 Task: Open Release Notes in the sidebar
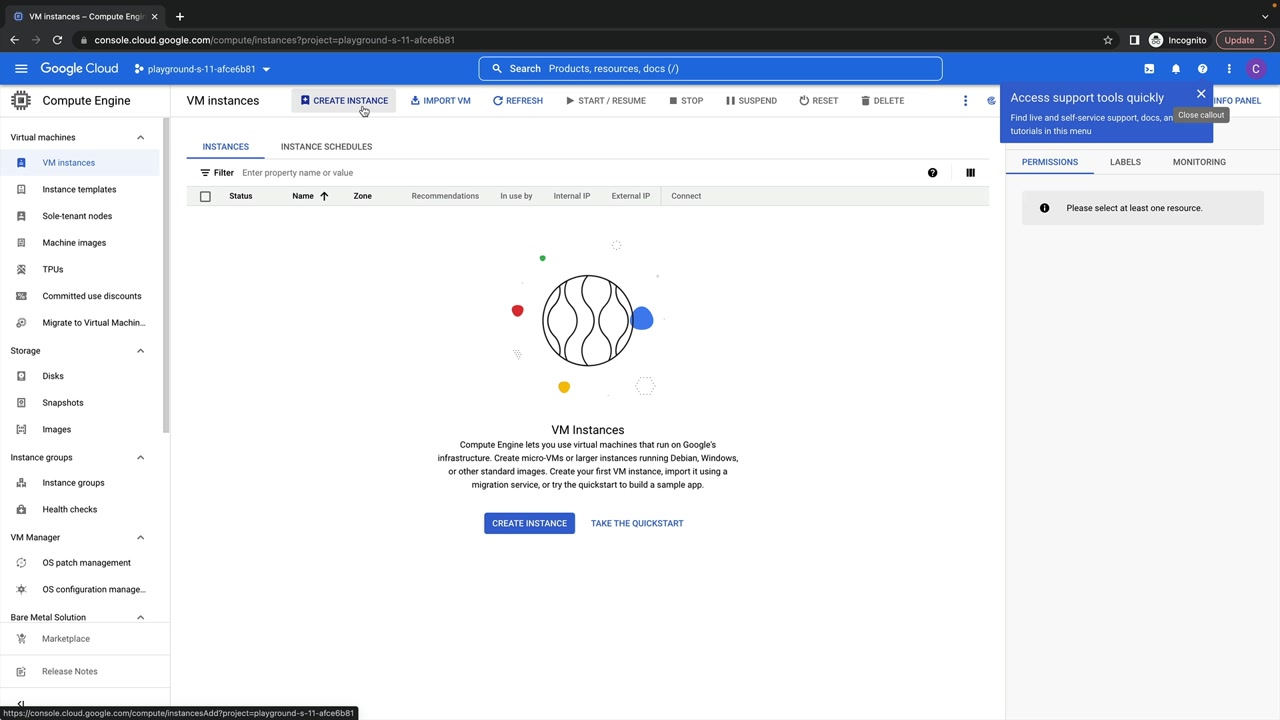point(70,672)
